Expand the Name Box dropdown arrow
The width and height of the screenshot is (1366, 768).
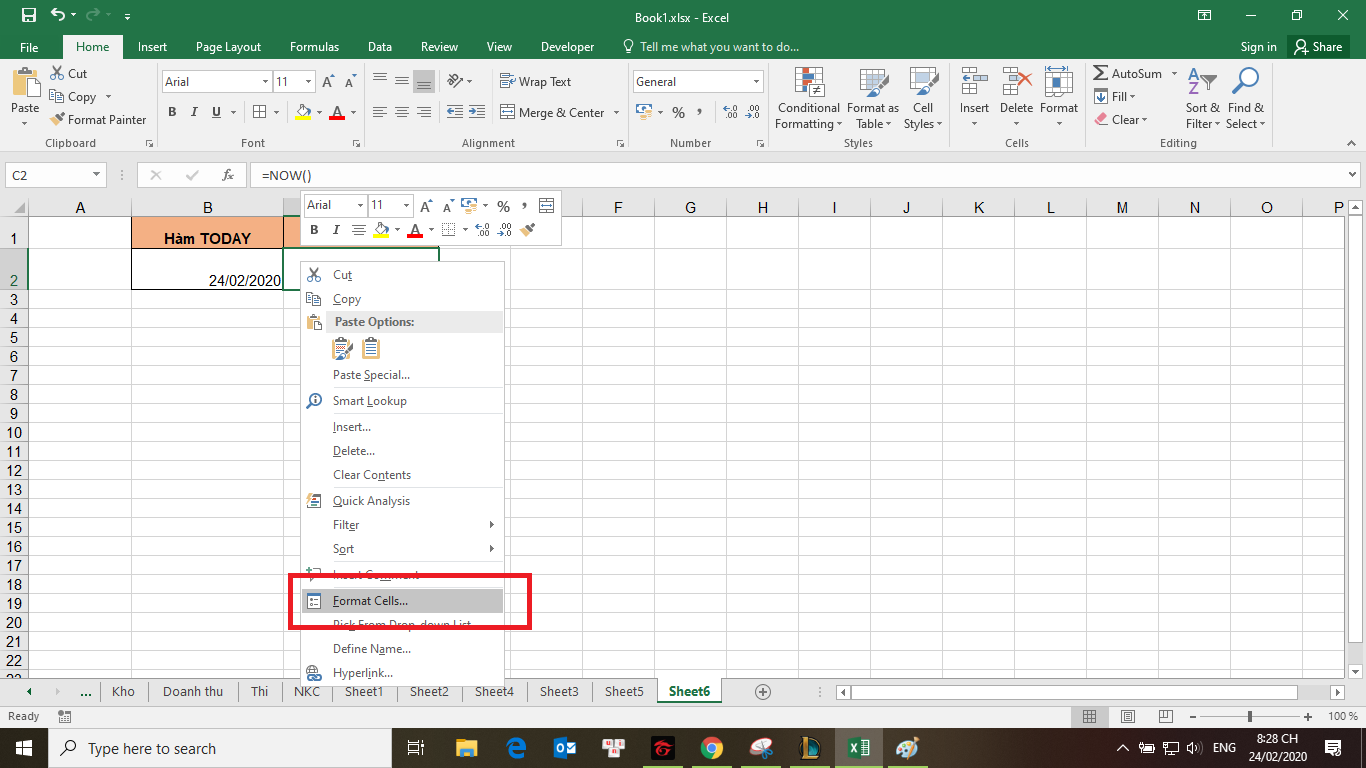(x=97, y=175)
